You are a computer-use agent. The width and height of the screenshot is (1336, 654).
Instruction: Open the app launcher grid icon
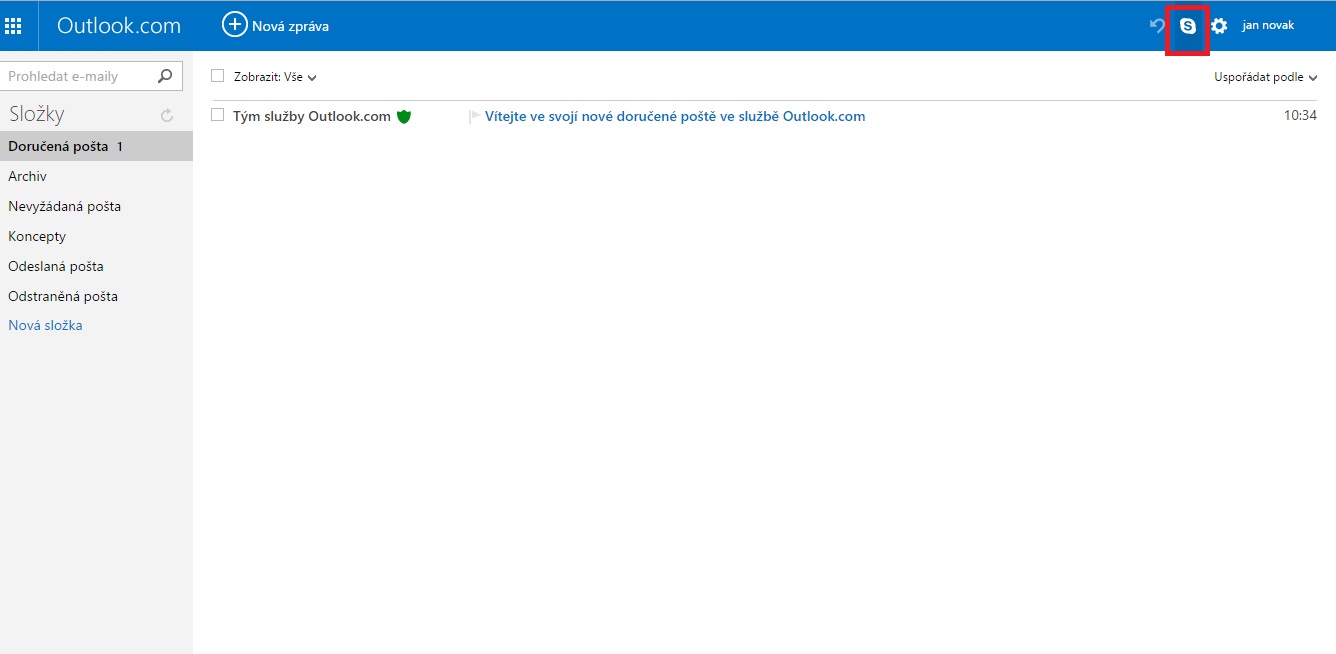[x=13, y=26]
